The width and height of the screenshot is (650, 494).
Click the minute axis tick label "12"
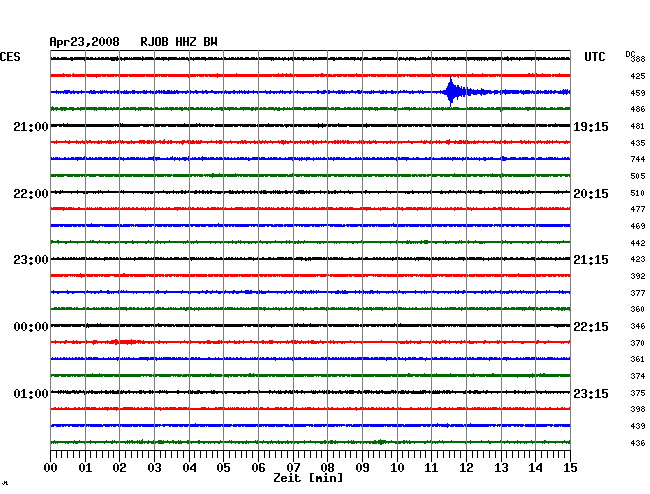pos(466,468)
